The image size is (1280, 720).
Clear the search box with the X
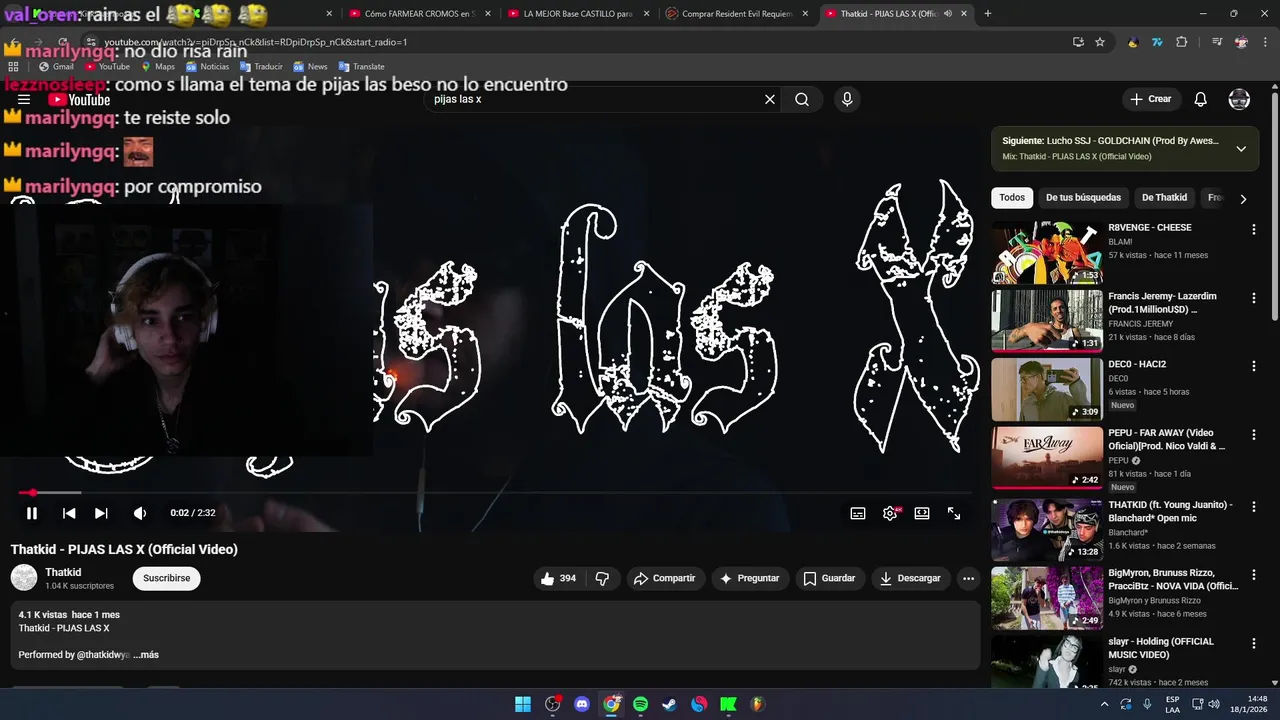tap(770, 99)
